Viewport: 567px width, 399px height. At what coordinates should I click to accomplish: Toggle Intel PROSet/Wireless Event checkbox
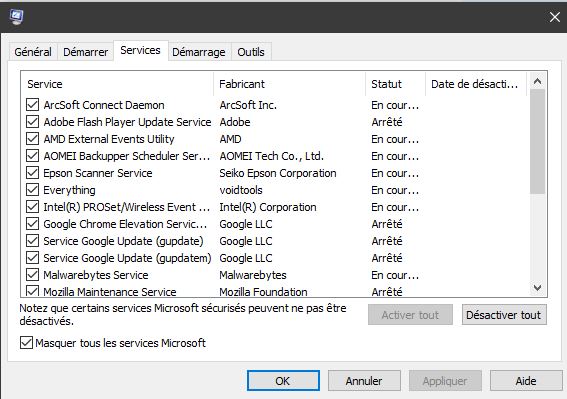(33, 207)
